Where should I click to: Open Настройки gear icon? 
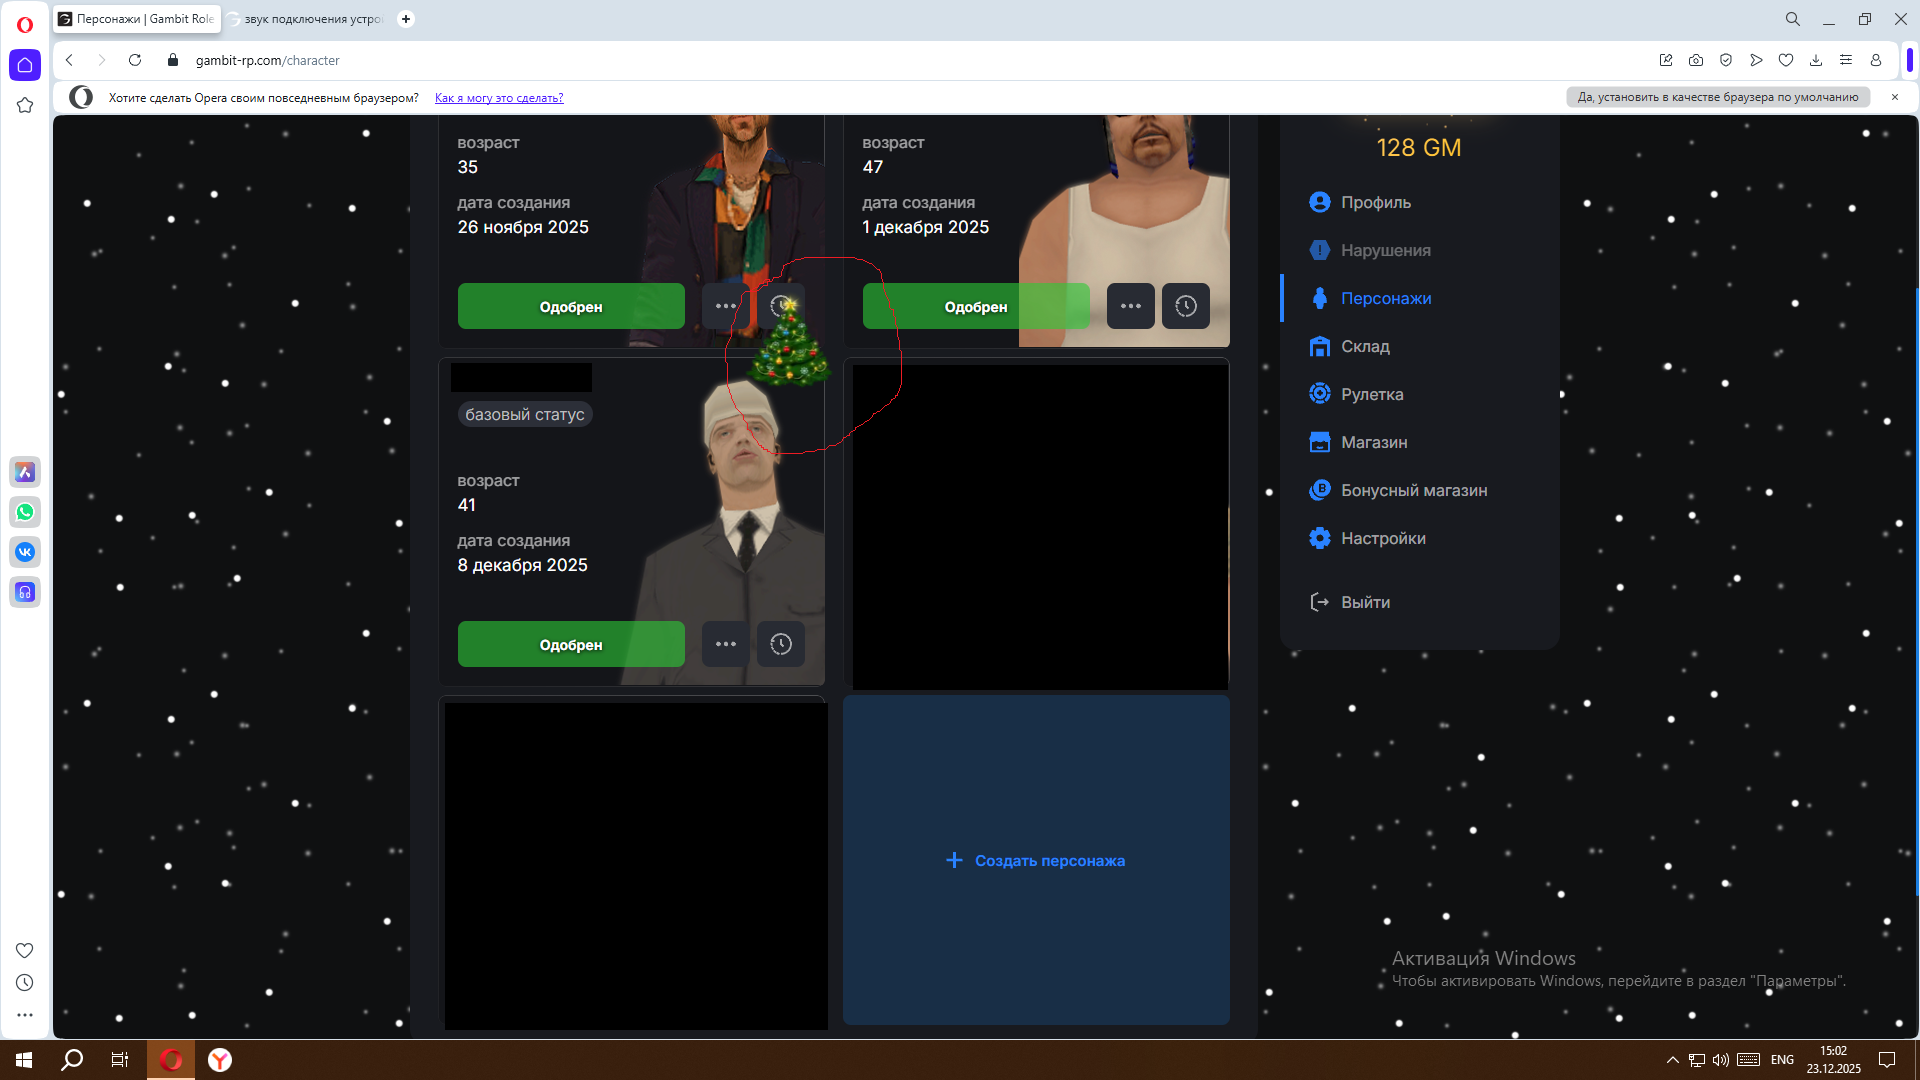pos(1320,538)
